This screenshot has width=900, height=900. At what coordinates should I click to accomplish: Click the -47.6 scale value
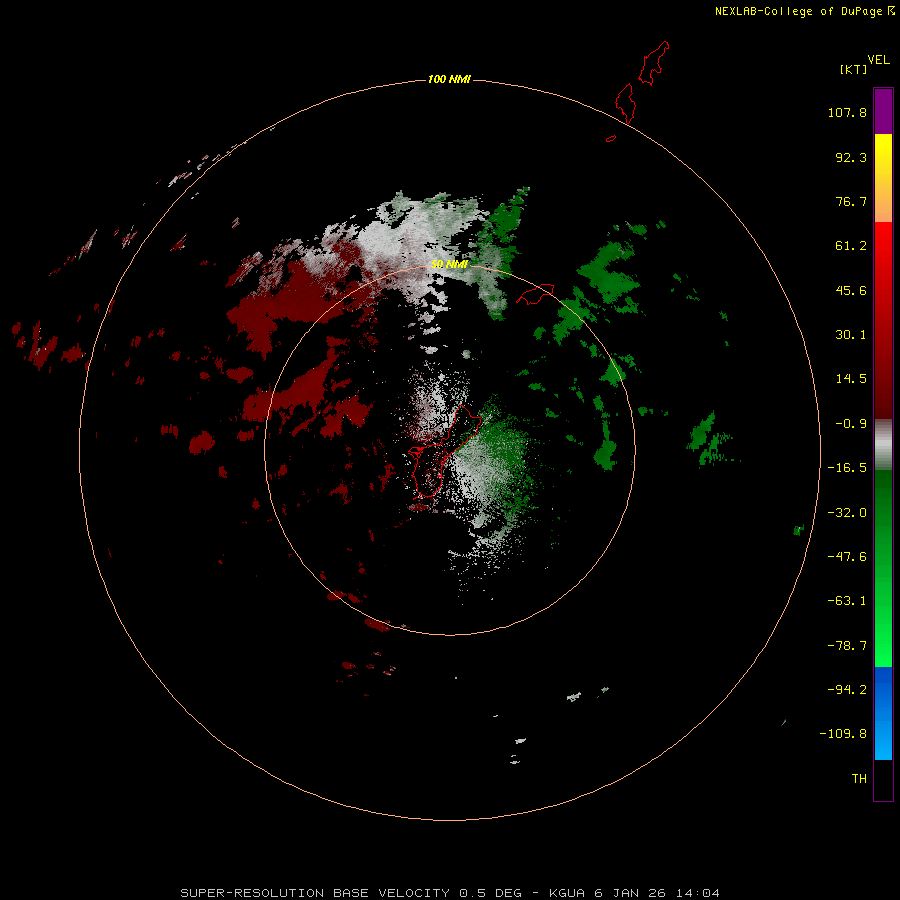coord(847,557)
